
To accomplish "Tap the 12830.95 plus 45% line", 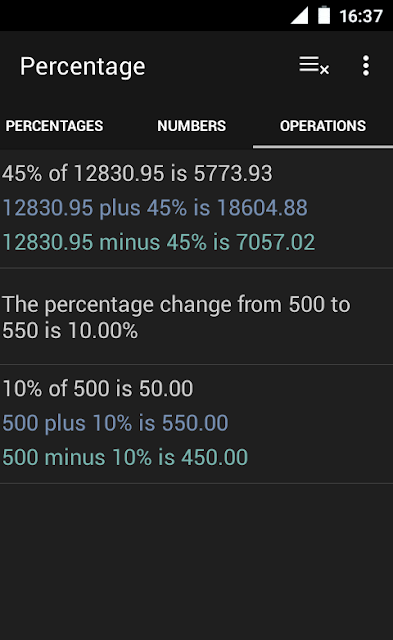I will tap(155, 207).
